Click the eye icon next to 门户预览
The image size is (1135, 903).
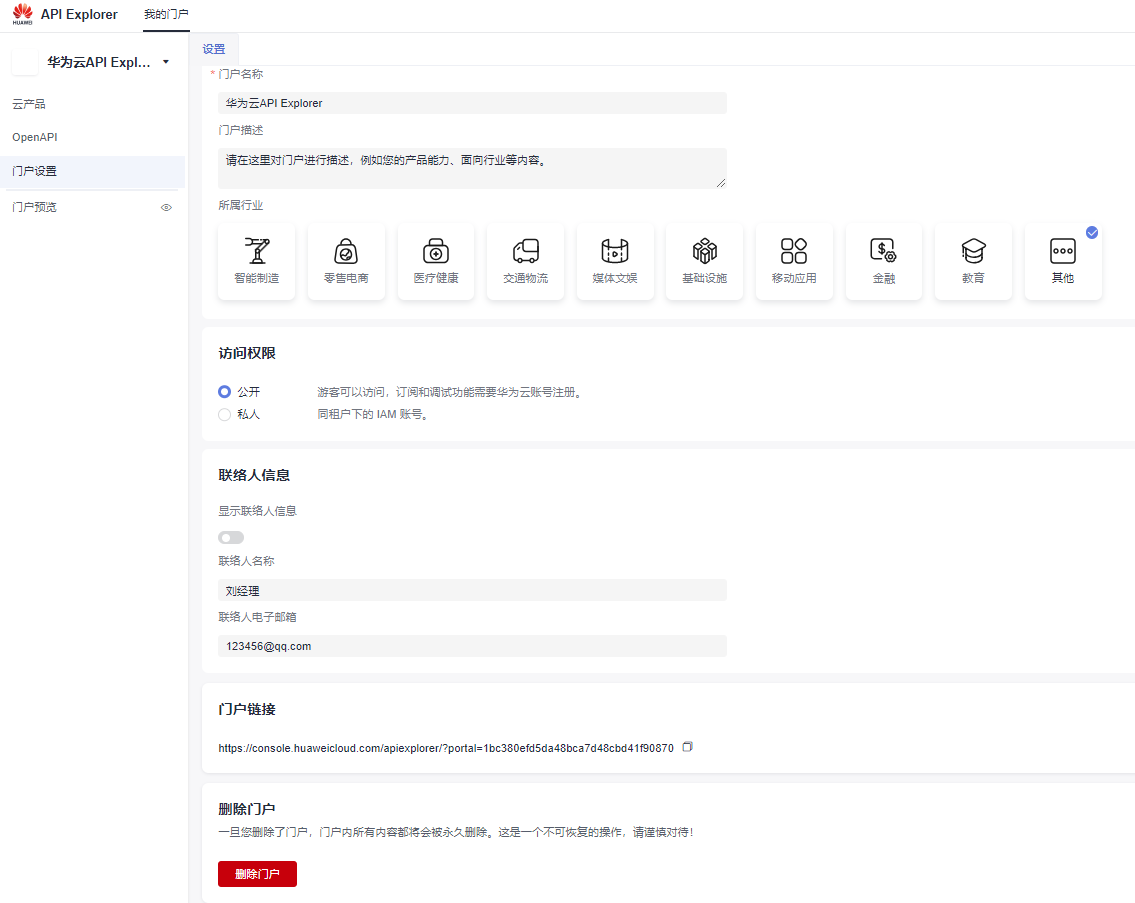coord(166,207)
